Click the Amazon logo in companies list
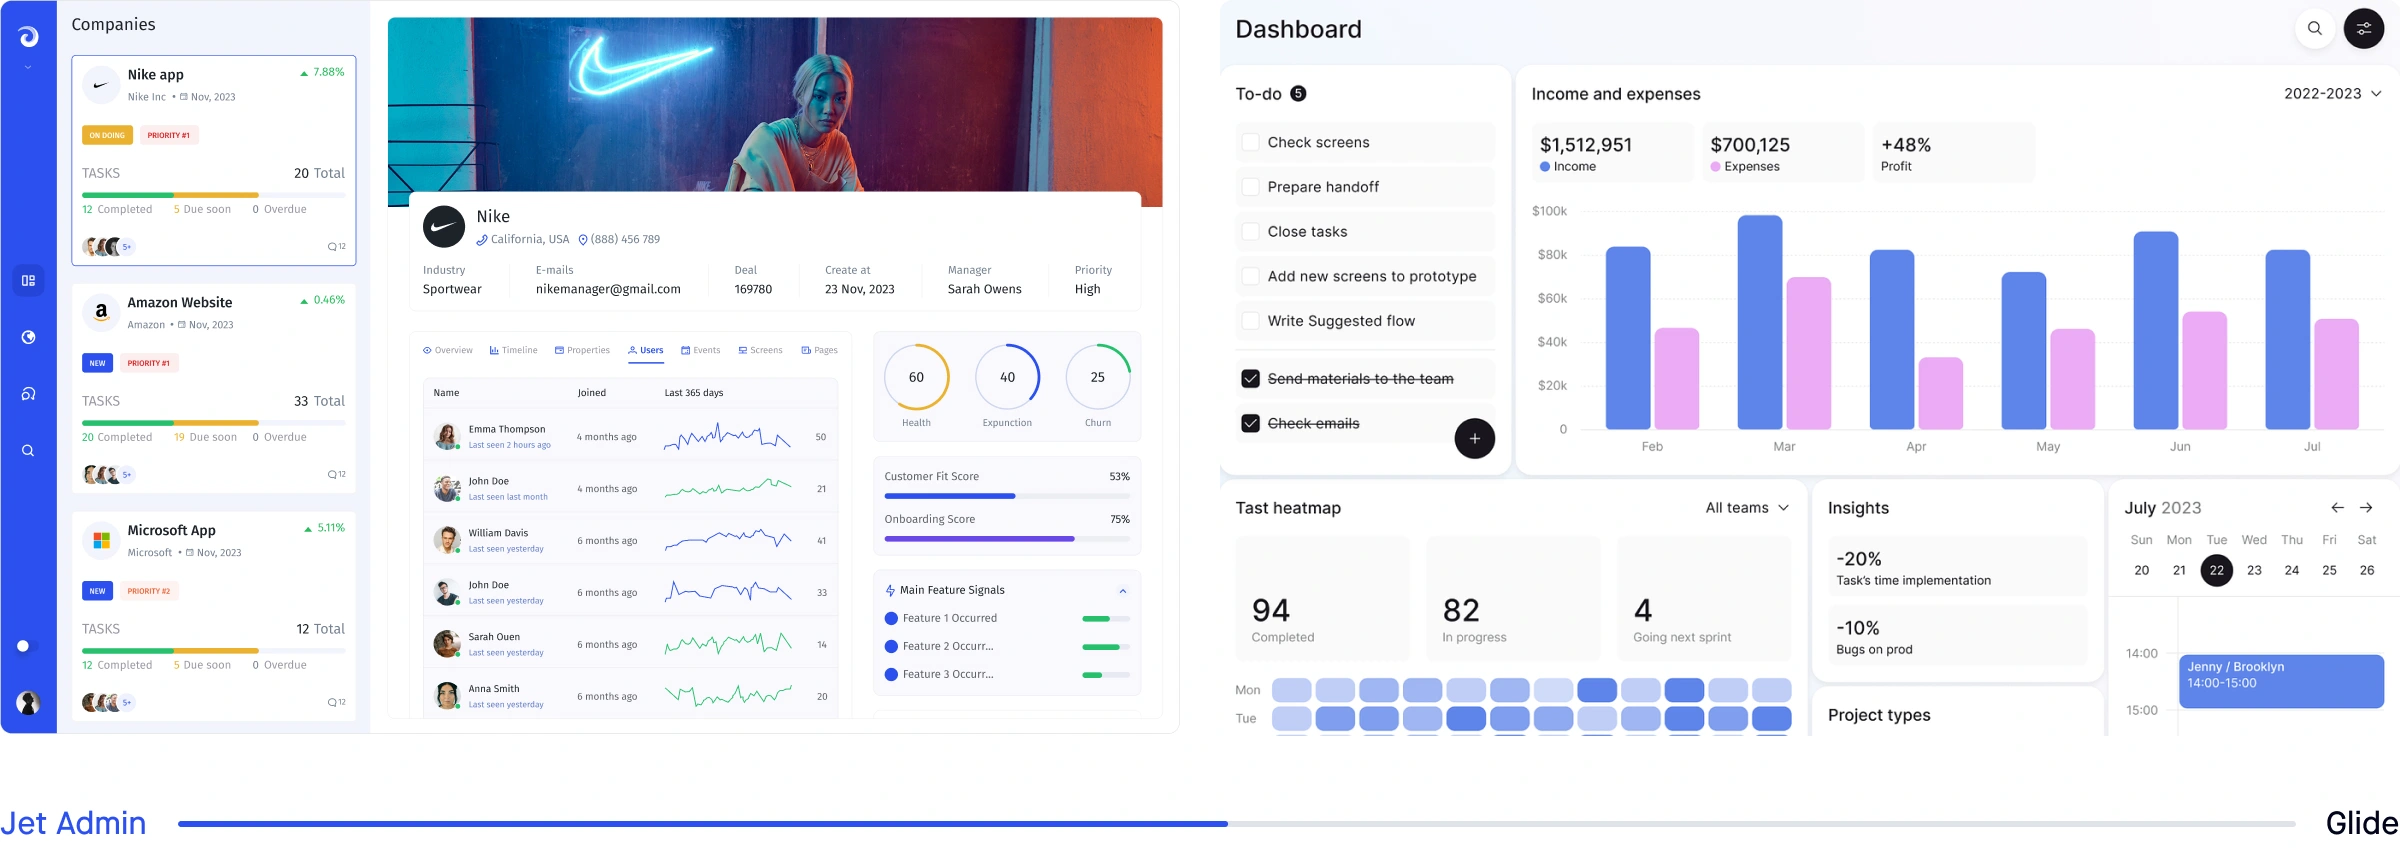 click(x=101, y=312)
